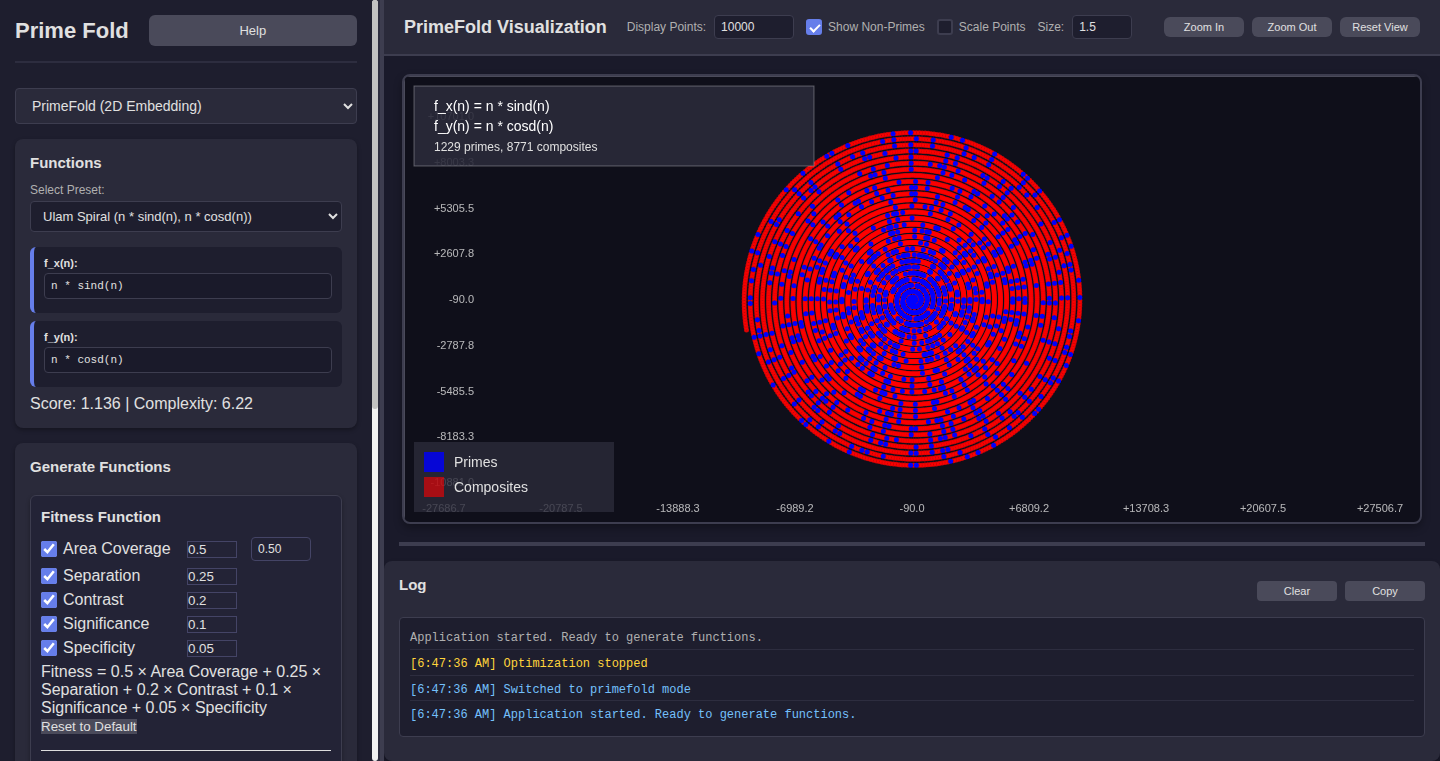
Task: Click the spiral plot center in the visualization
Action: pyautogui.click(x=912, y=298)
